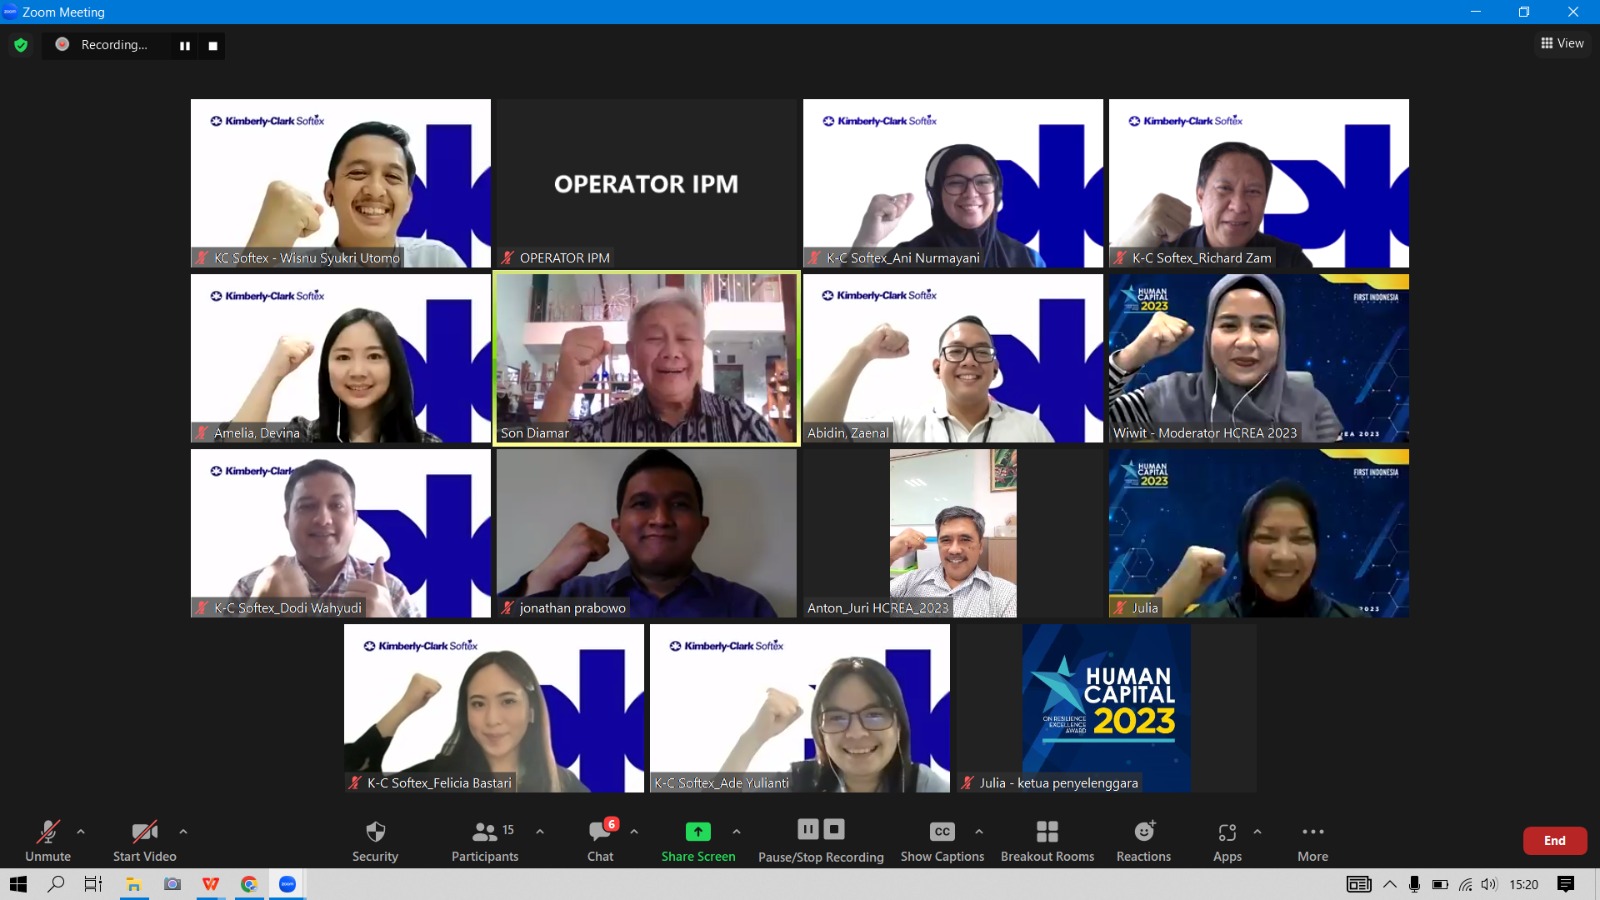Click the green Share Screen icon
Viewport: 1600px width, 900px height.
click(x=698, y=832)
